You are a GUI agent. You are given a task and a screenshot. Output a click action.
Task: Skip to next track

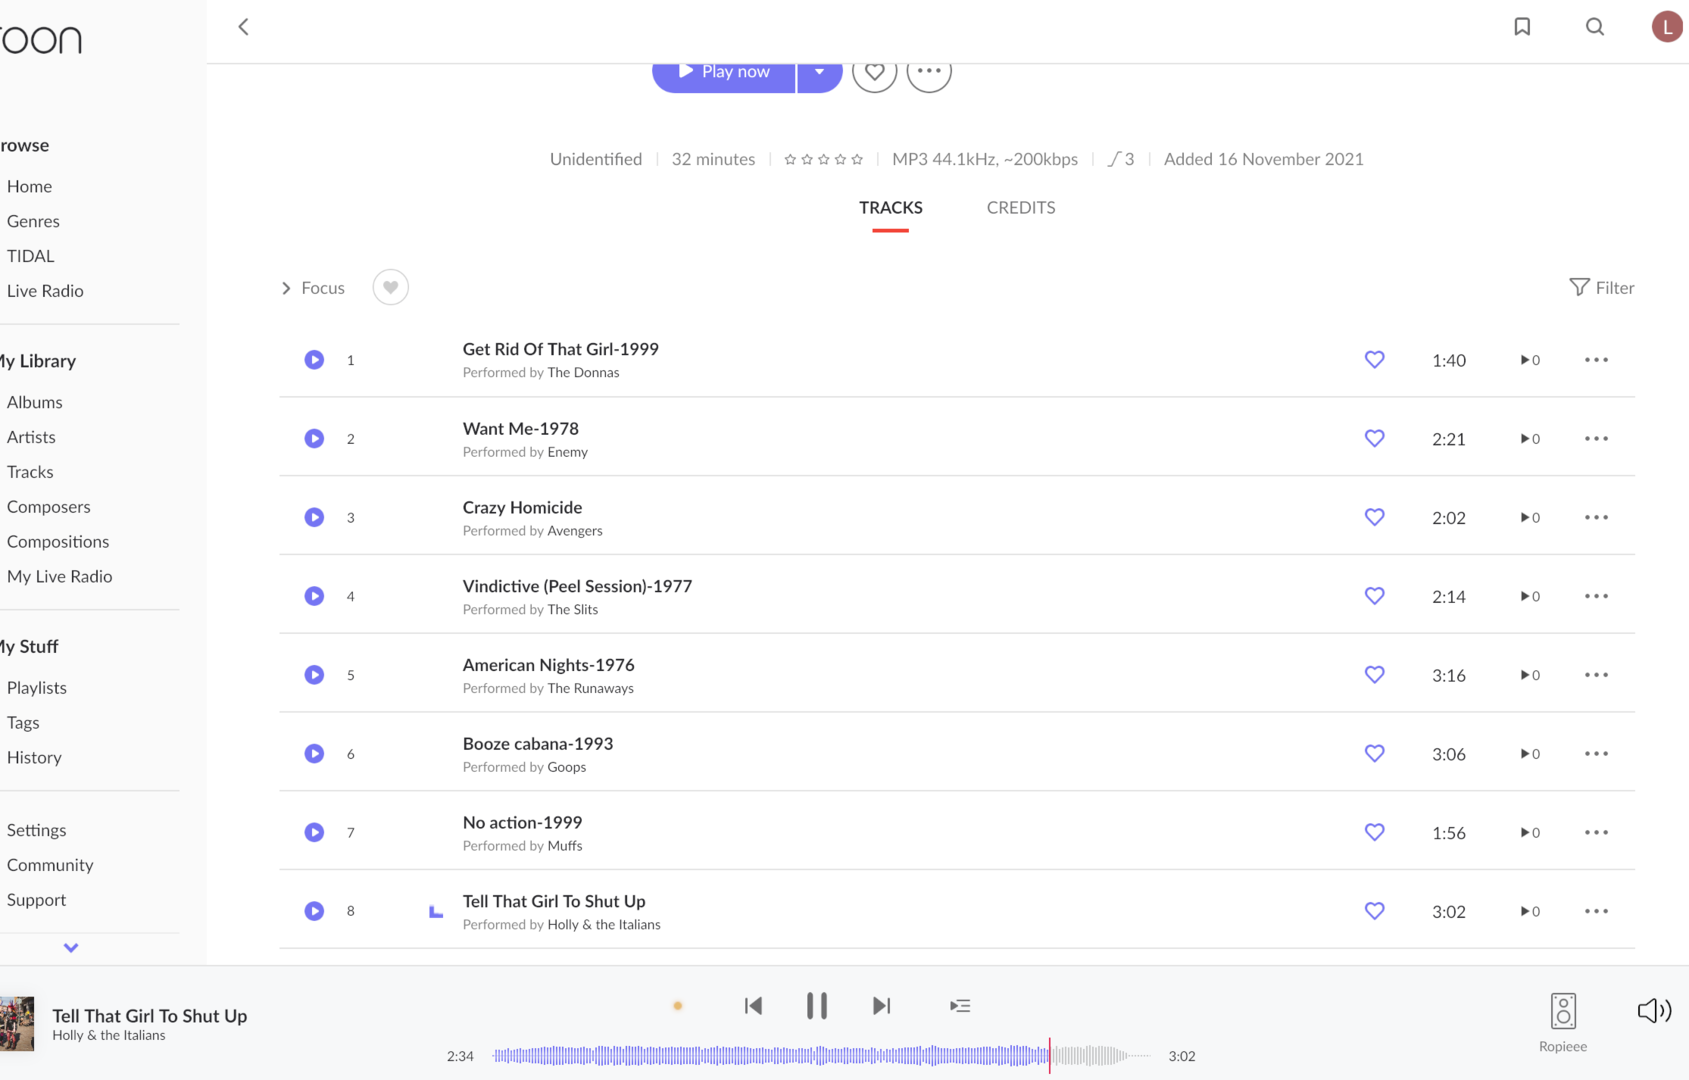point(881,1006)
